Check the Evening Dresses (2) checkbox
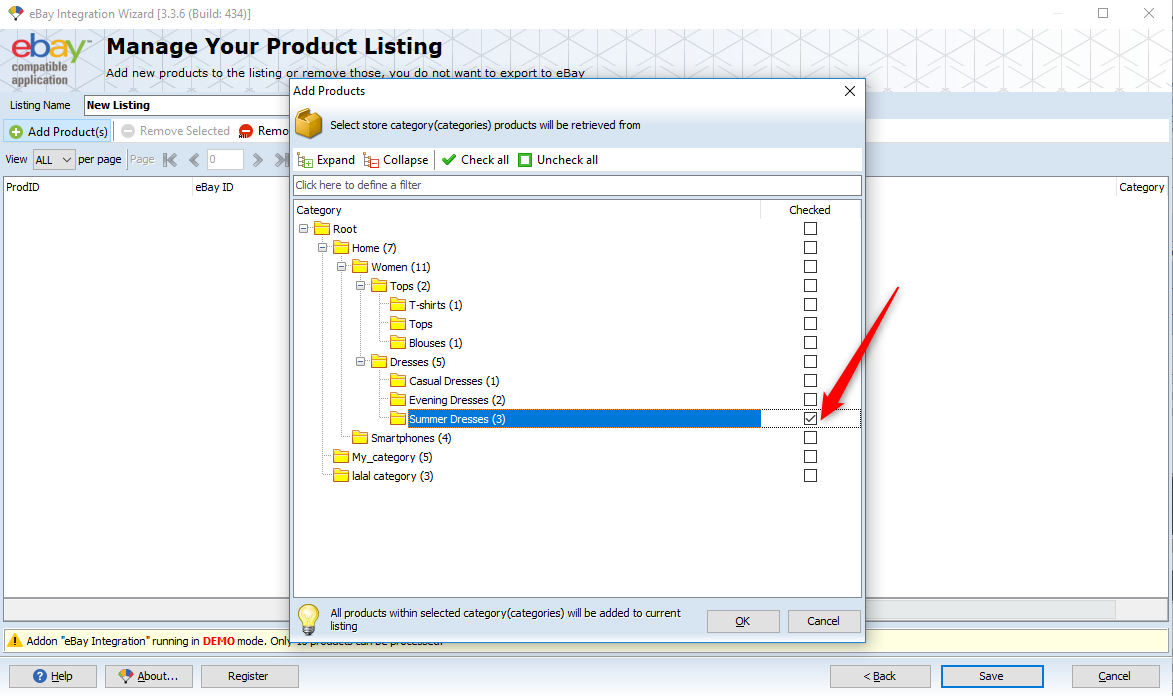Image resolution: width=1173 pixels, height=696 pixels. tap(810, 400)
